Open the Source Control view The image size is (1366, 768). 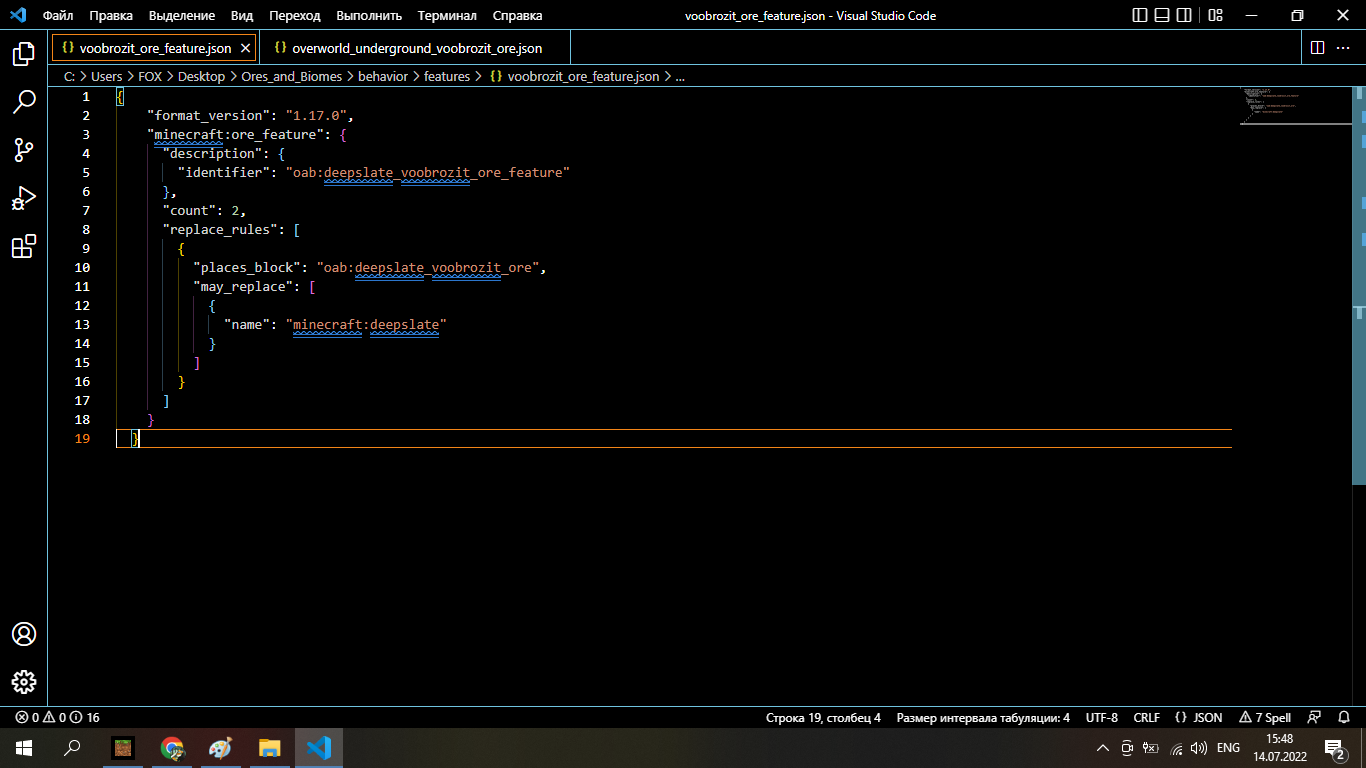click(24, 150)
